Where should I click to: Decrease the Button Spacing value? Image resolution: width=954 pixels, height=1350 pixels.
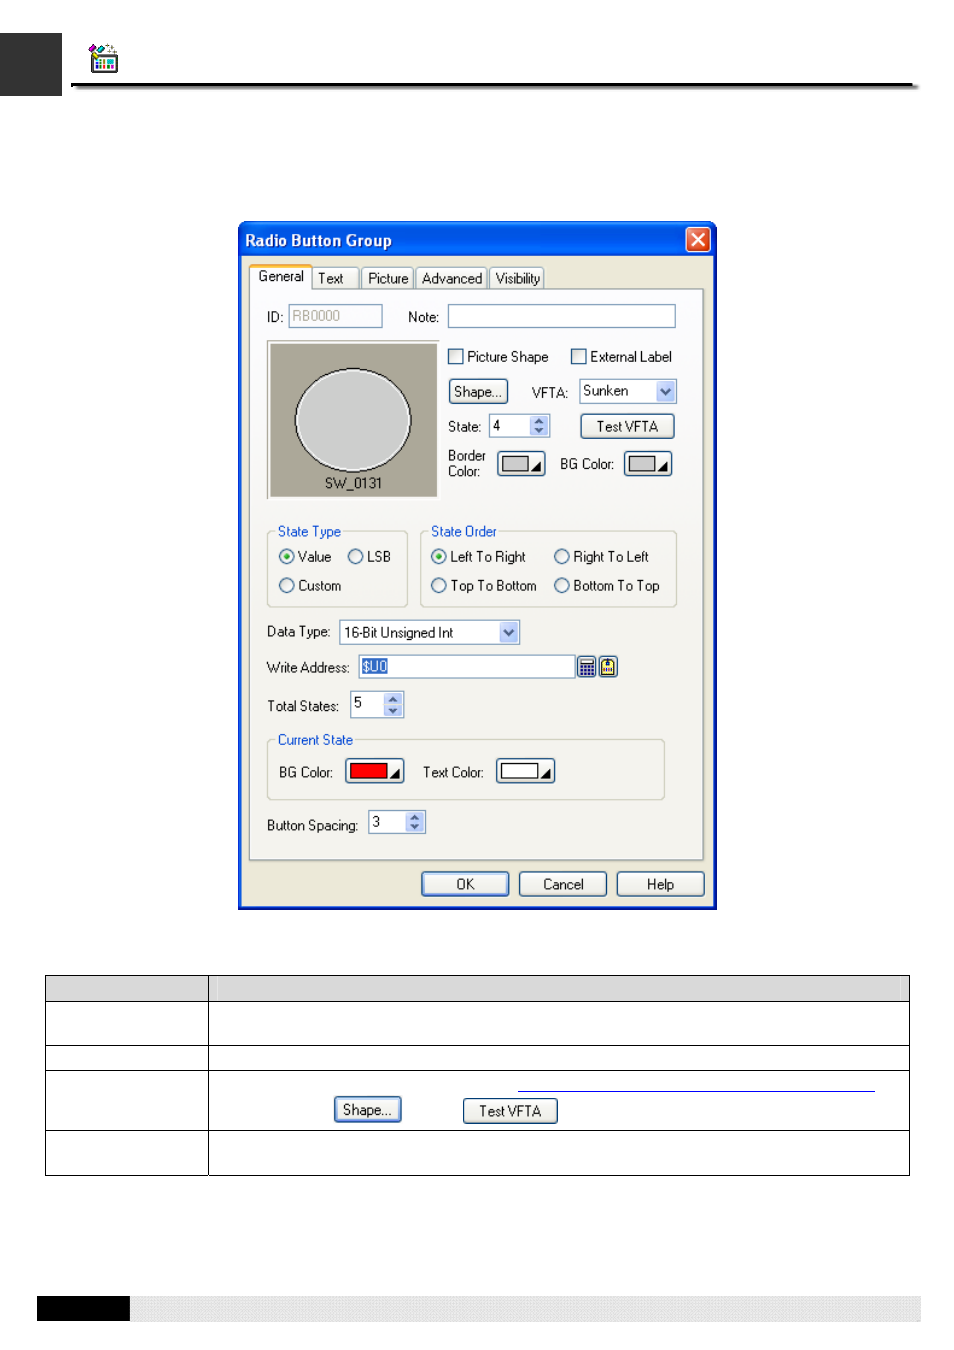(415, 828)
